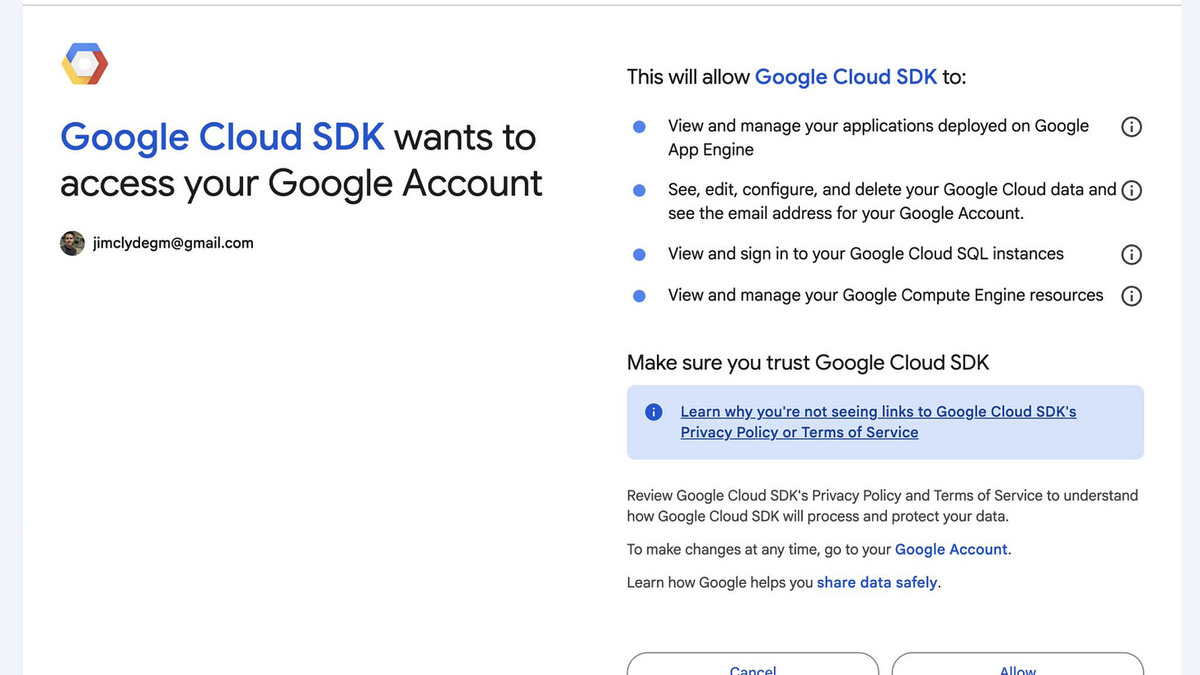Click the Cloud SQL instances permission text
This screenshot has width=1200, height=675.
(x=865, y=254)
